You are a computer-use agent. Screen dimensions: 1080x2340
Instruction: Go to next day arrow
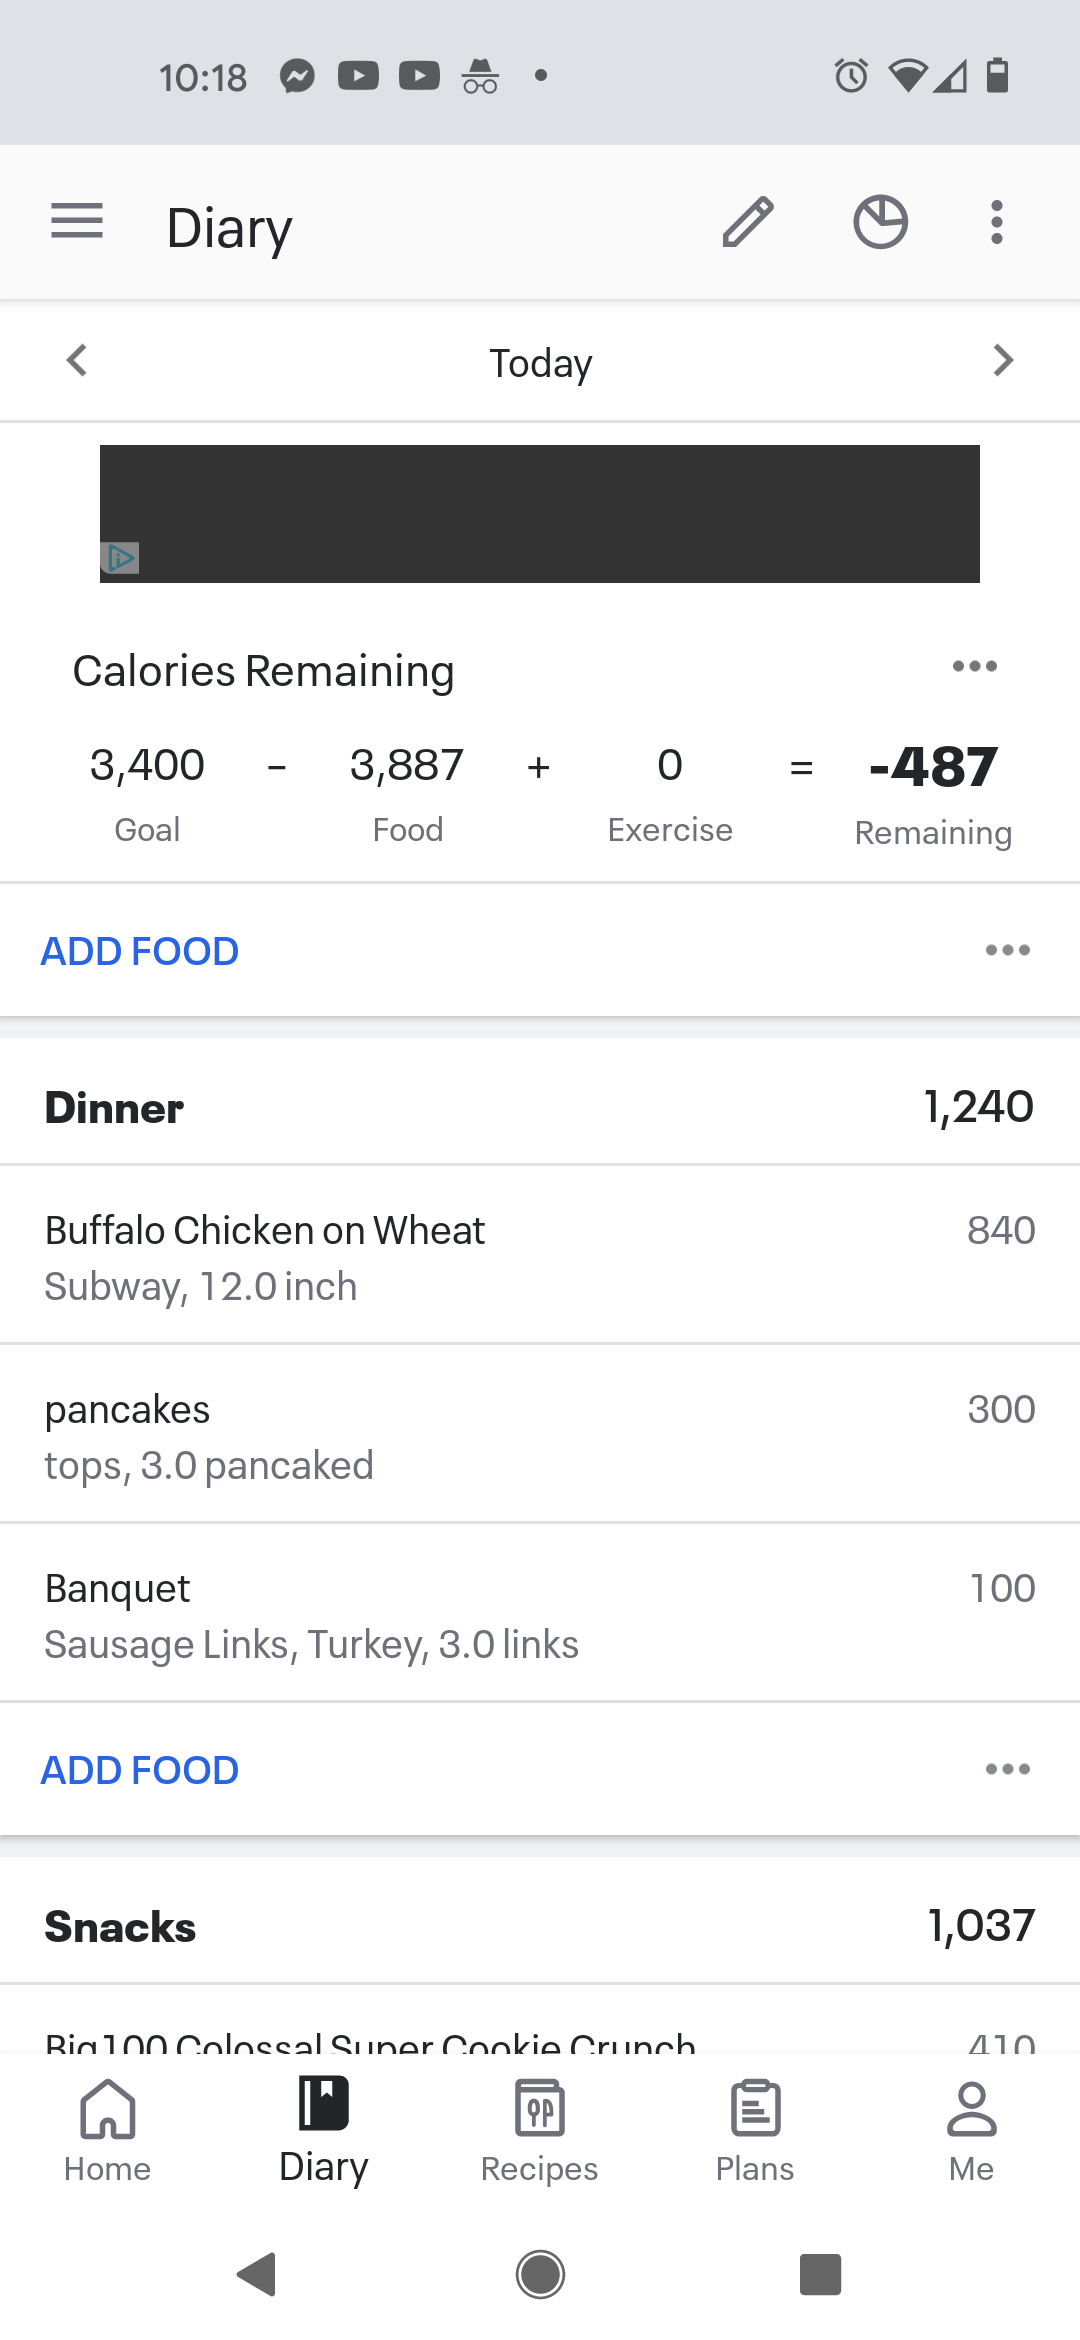[1003, 360]
